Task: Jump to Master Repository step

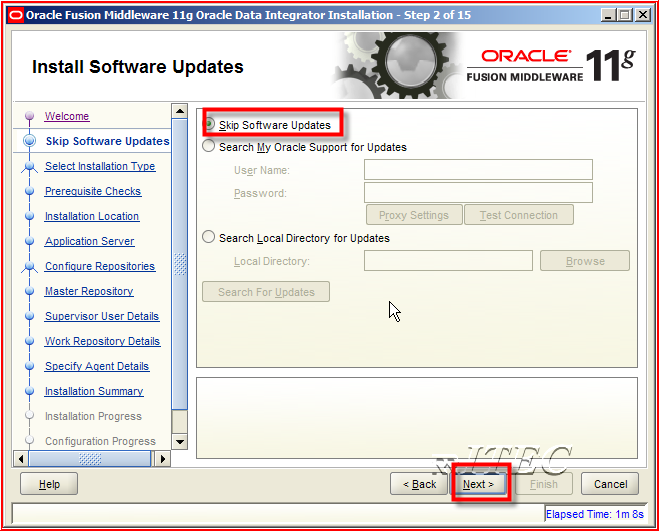Action: coord(89,291)
